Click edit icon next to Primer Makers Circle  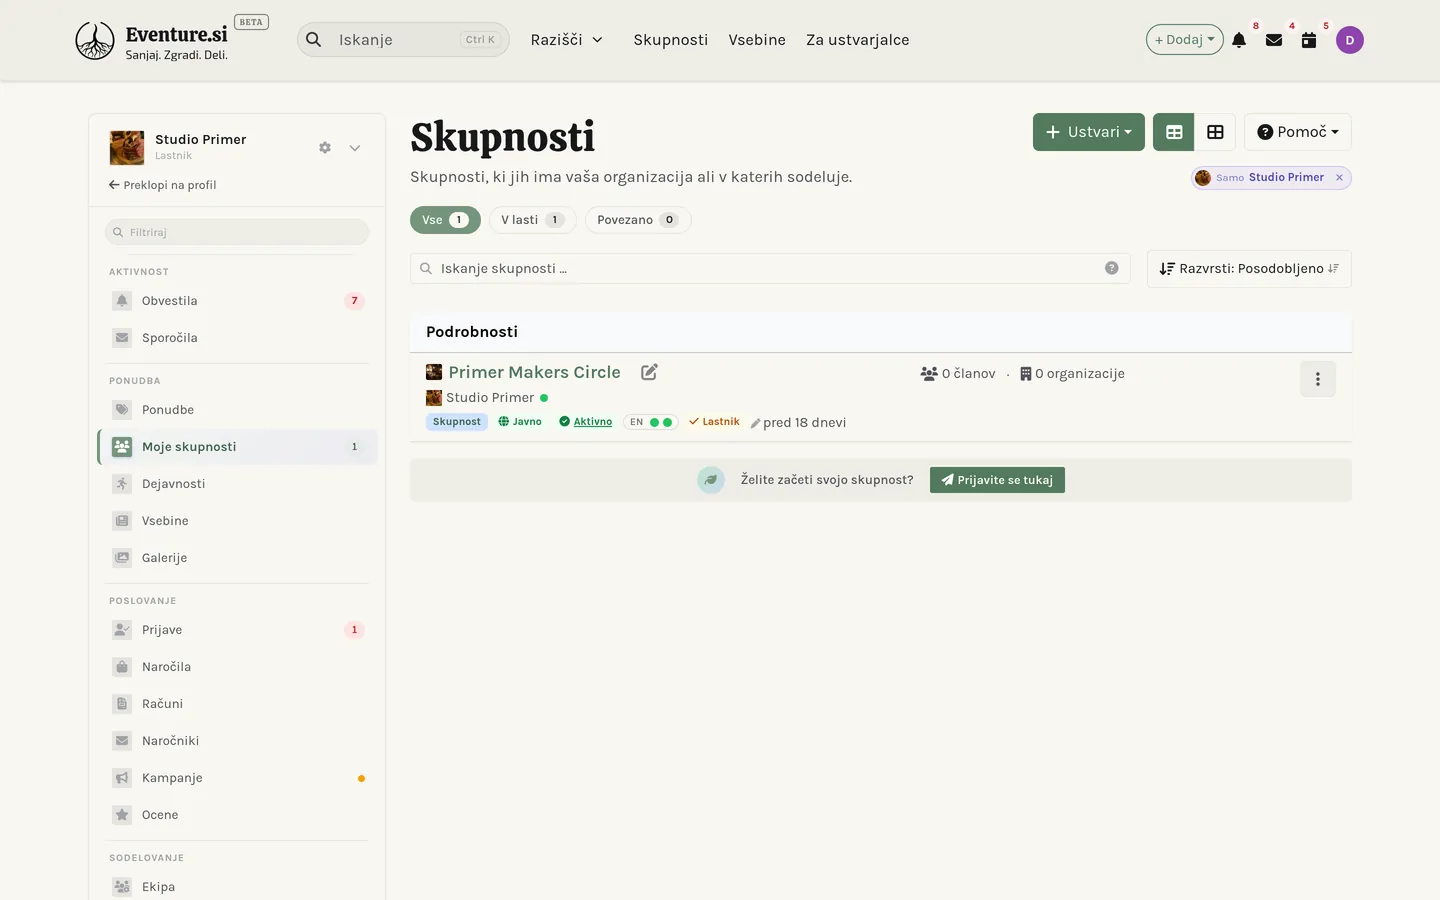click(649, 372)
